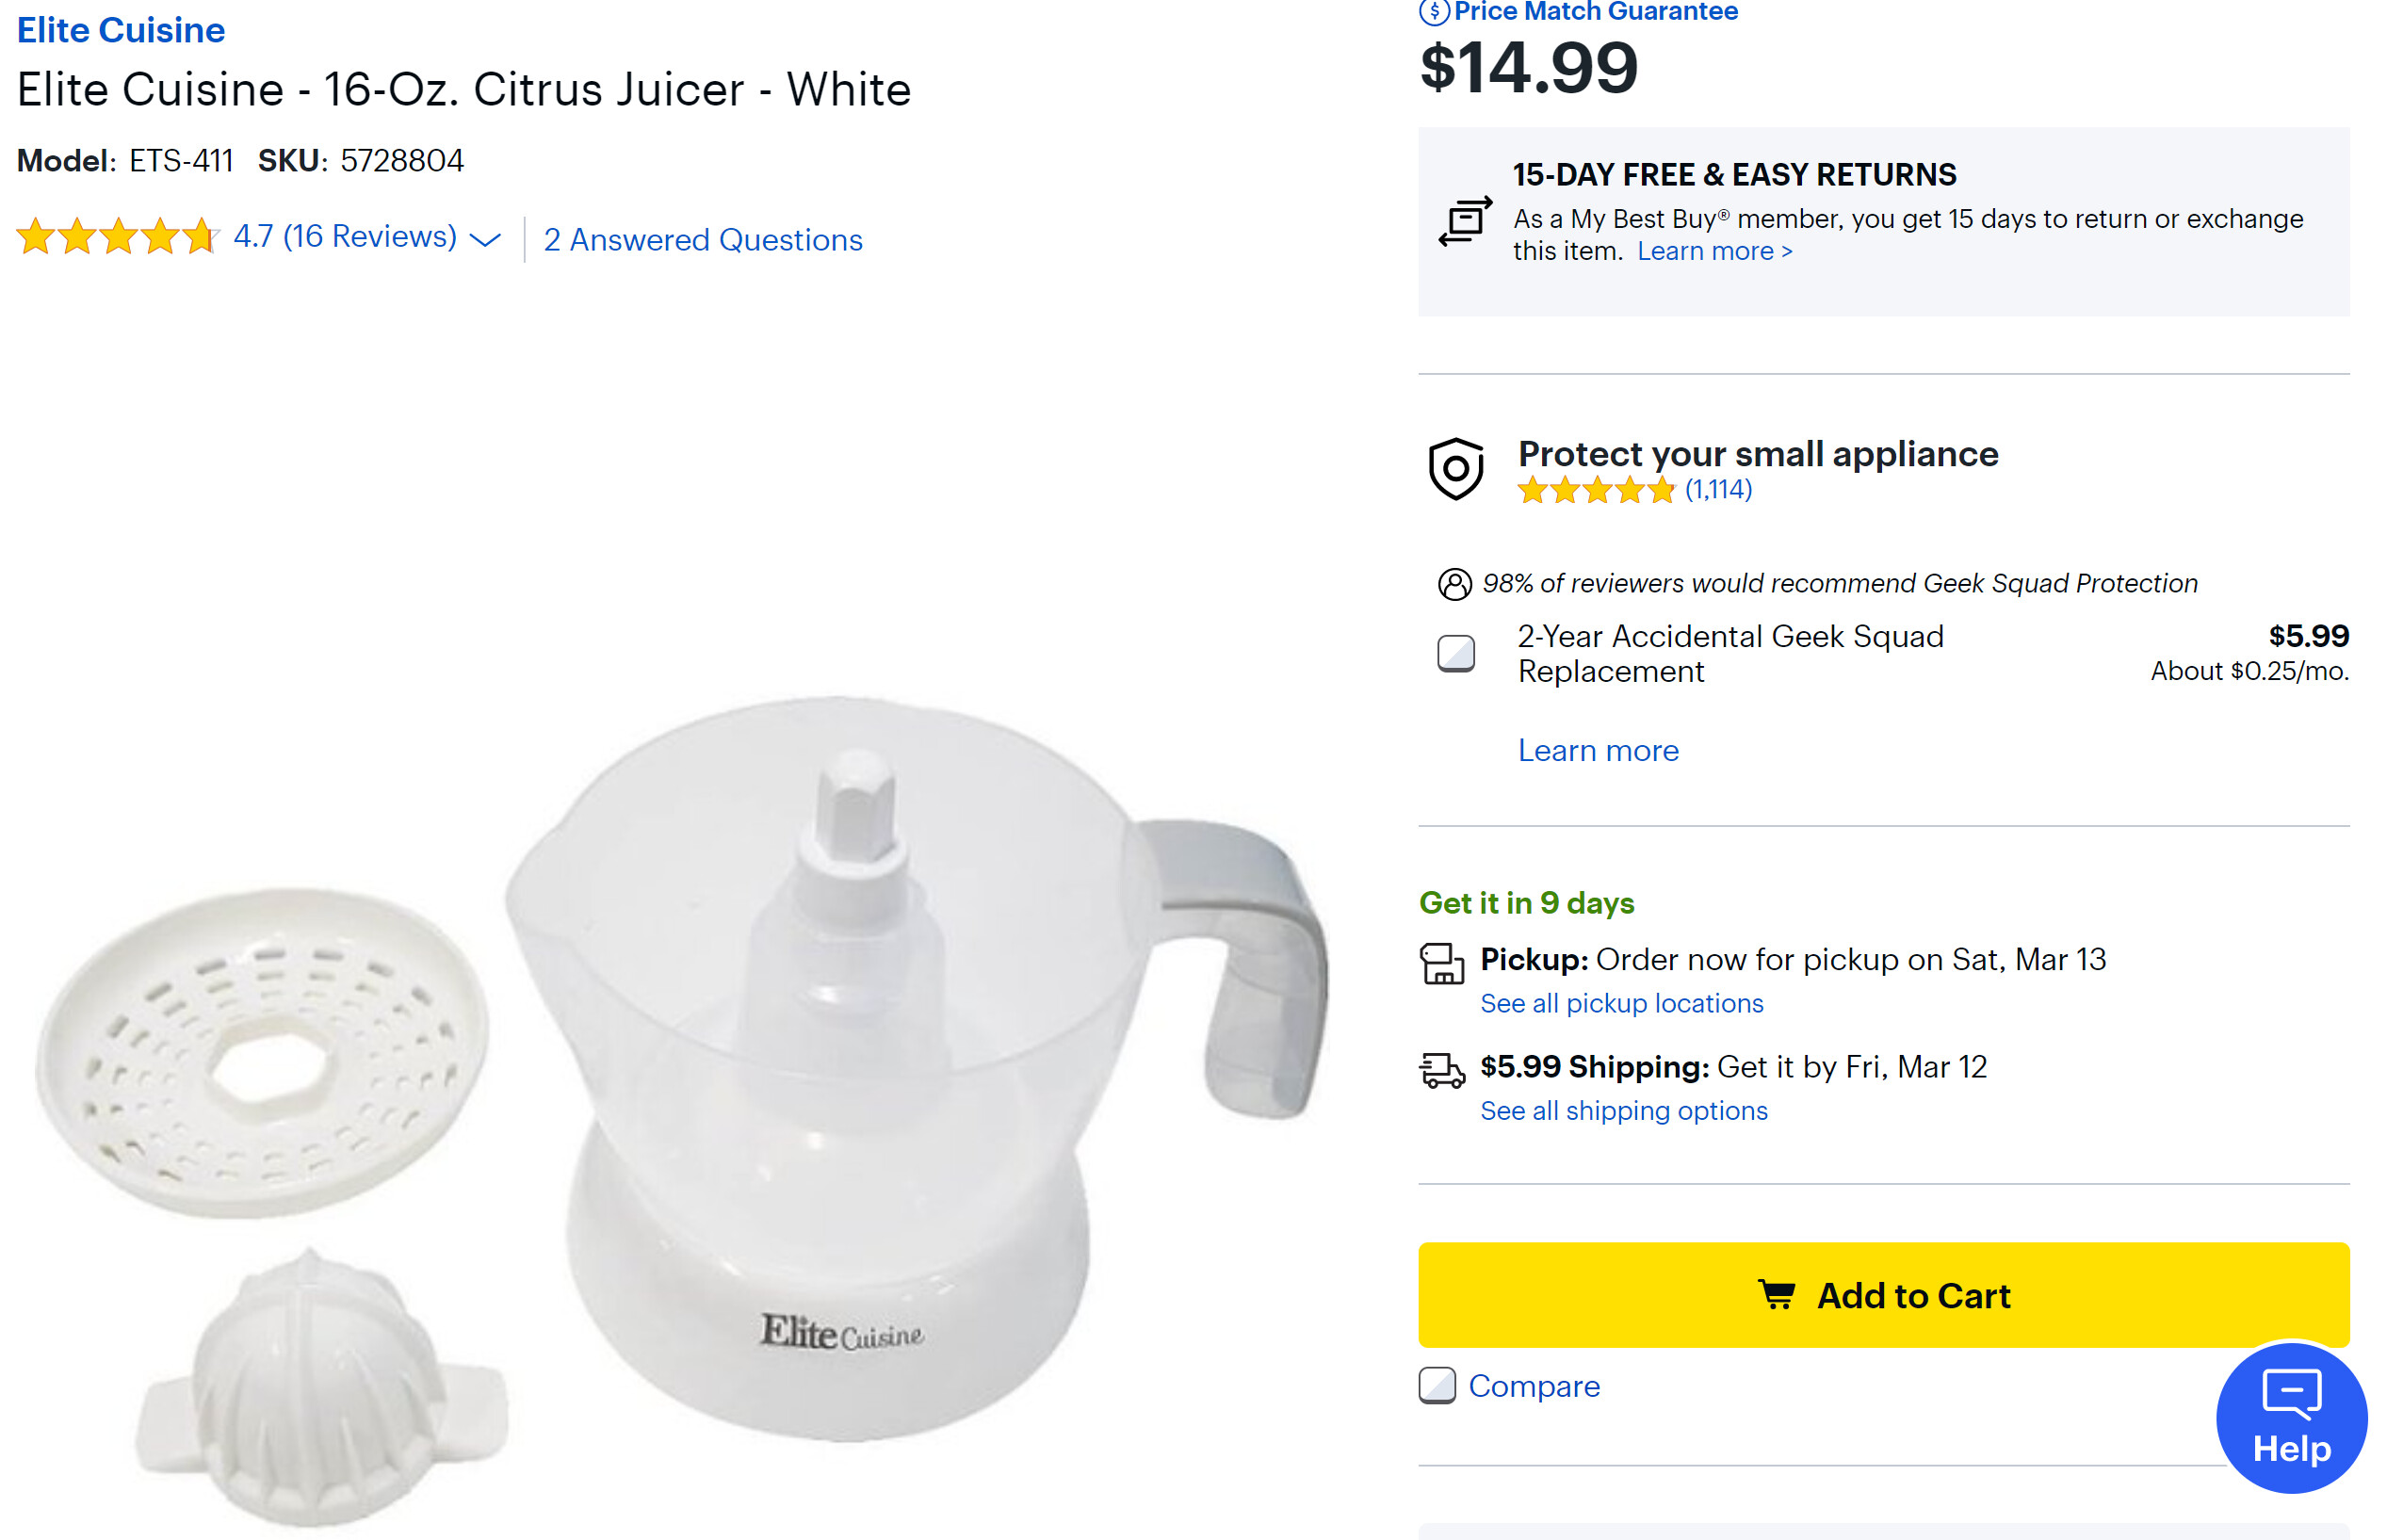This screenshot has height=1540, width=2387.
Task: Click the Price Match Guarantee dollar icon
Action: tap(1434, 11)
